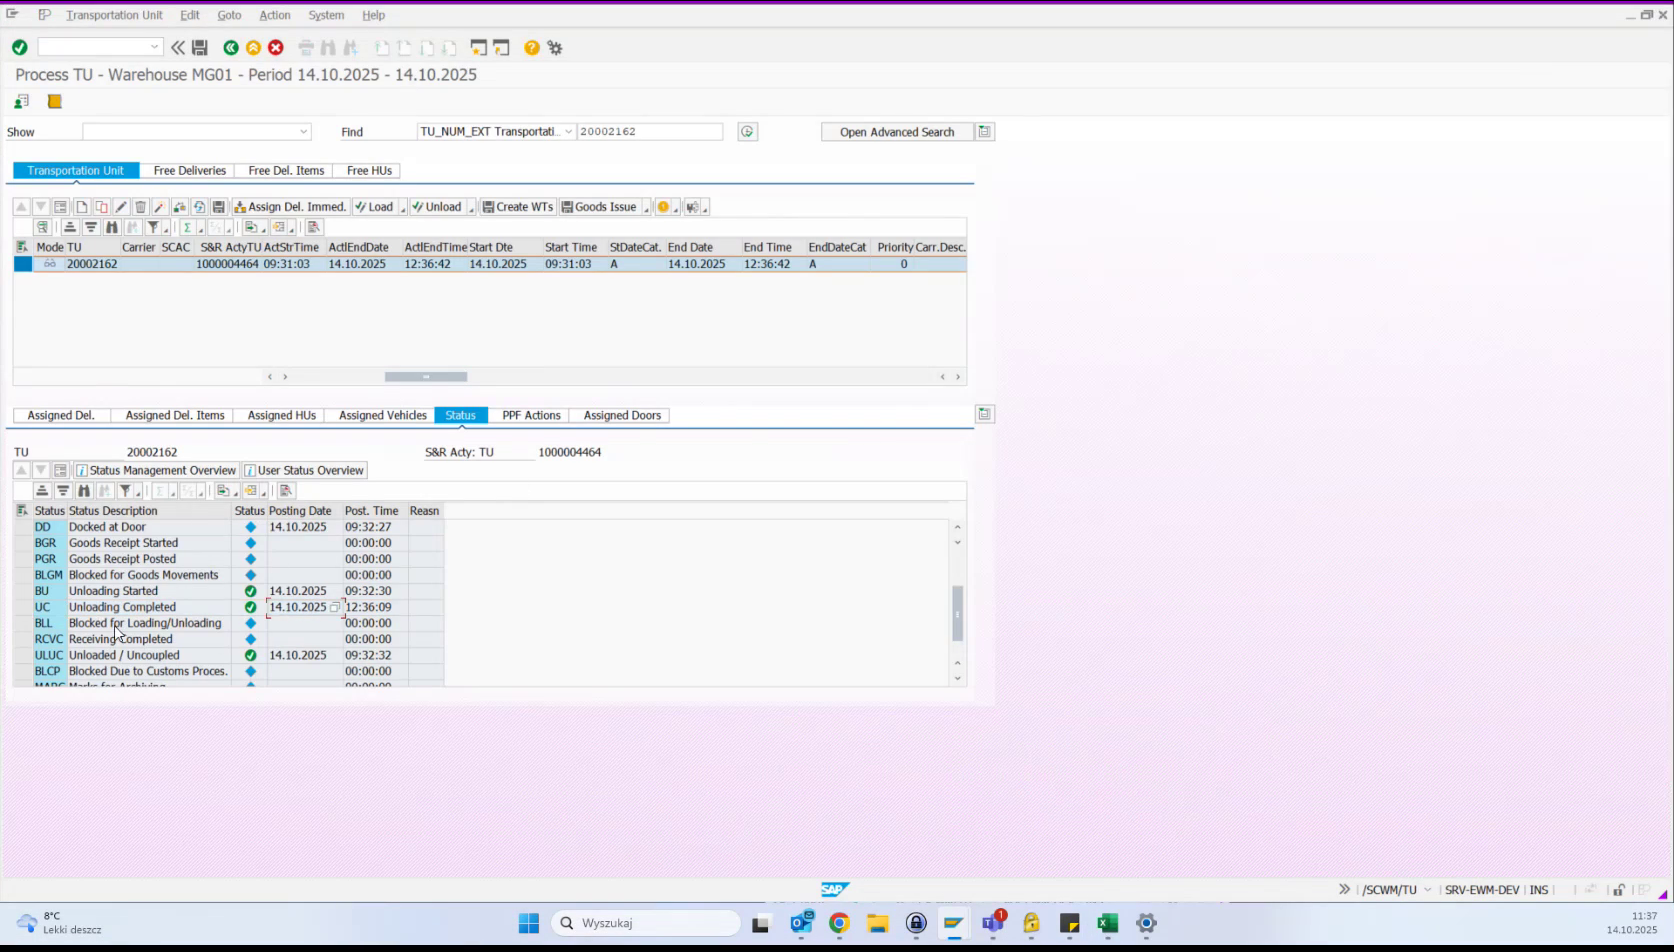Click the Sort in ascending order icon

point(70,227)
